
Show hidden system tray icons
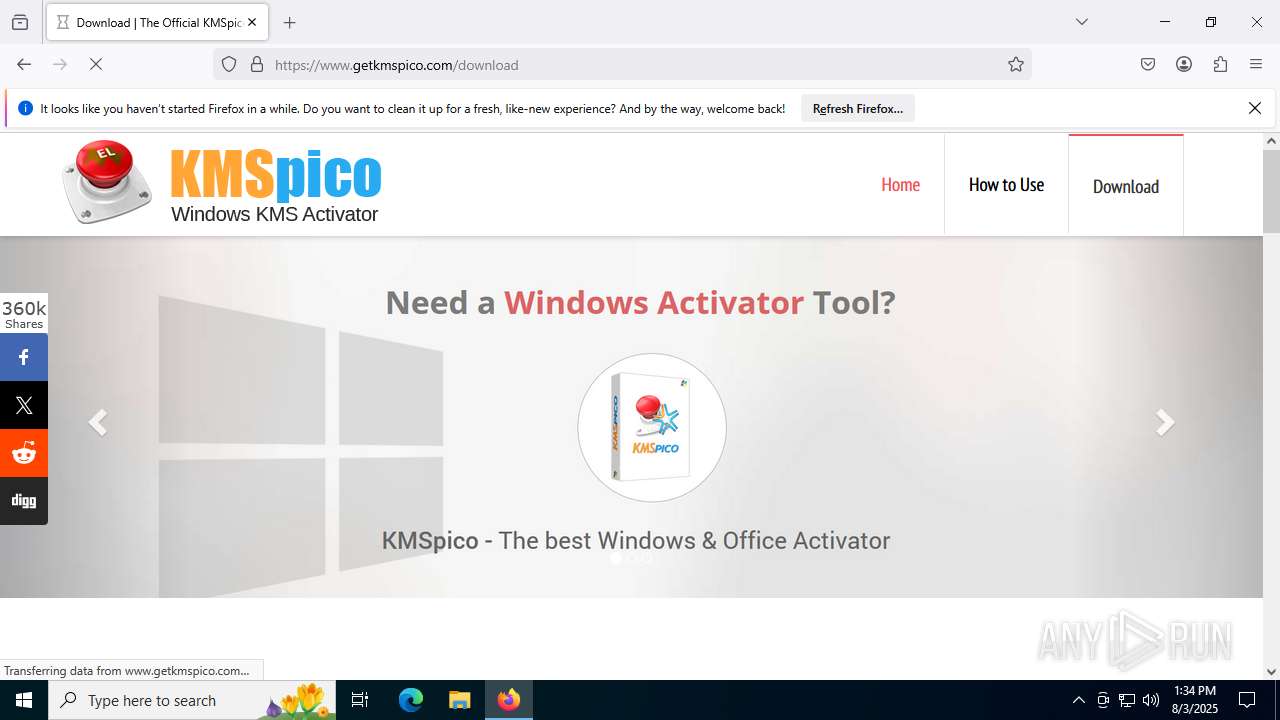click(x=1078, y=700)
